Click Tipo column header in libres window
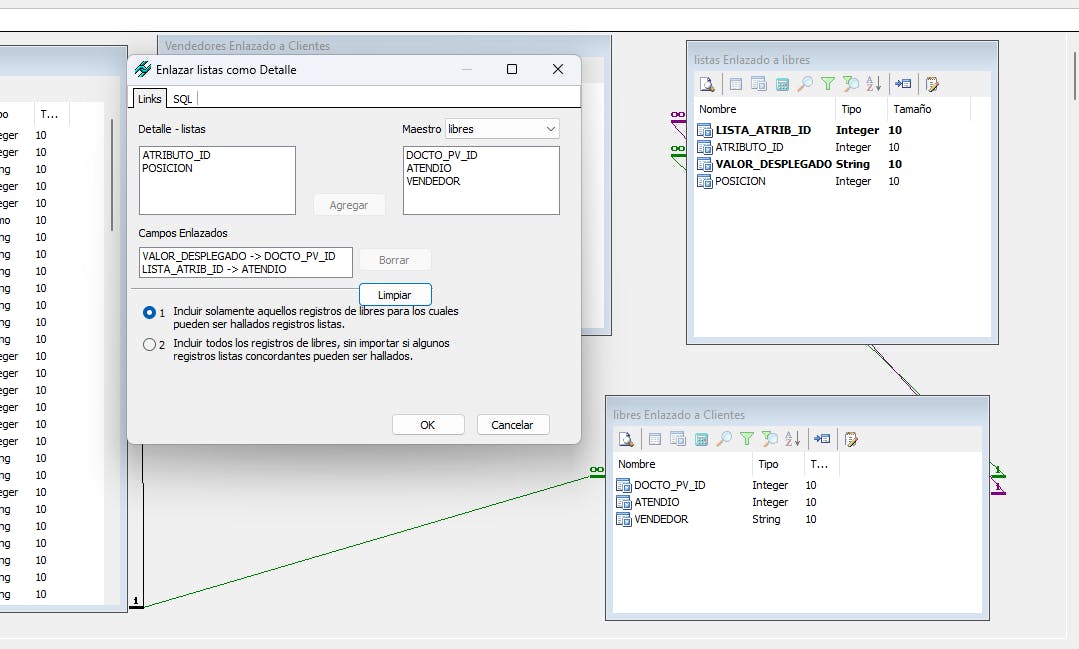Image resolution: width=1079 pixels, height=649 pixels. [x=778, y=464]
